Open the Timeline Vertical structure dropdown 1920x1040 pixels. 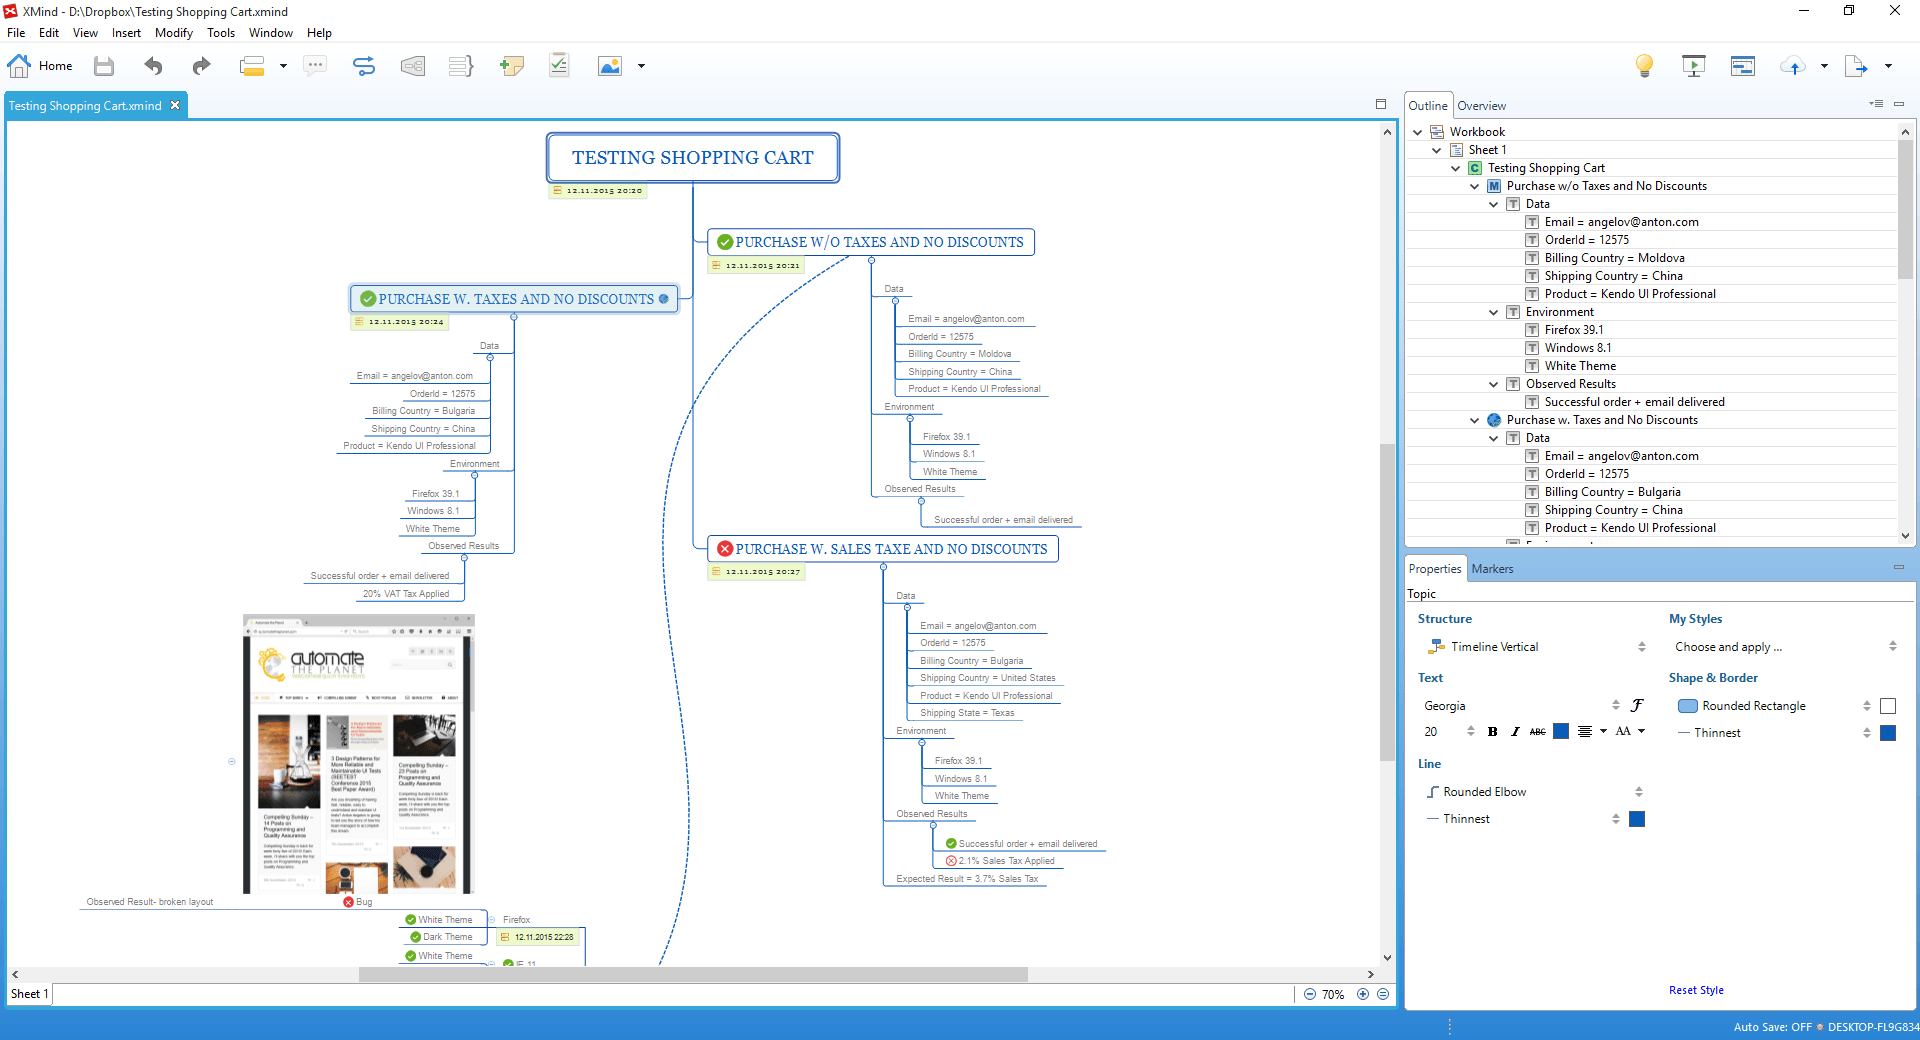(x=1641, y=647)
